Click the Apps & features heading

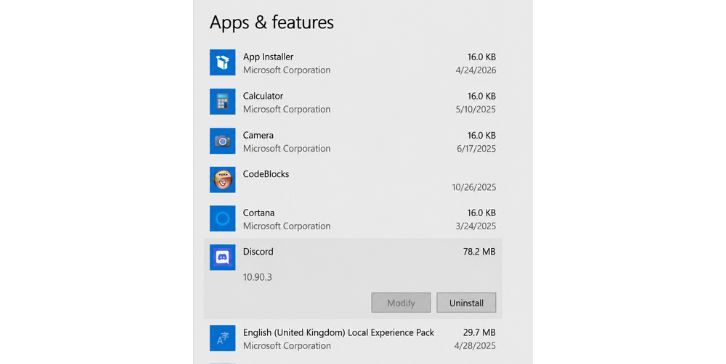coord(272,23)
